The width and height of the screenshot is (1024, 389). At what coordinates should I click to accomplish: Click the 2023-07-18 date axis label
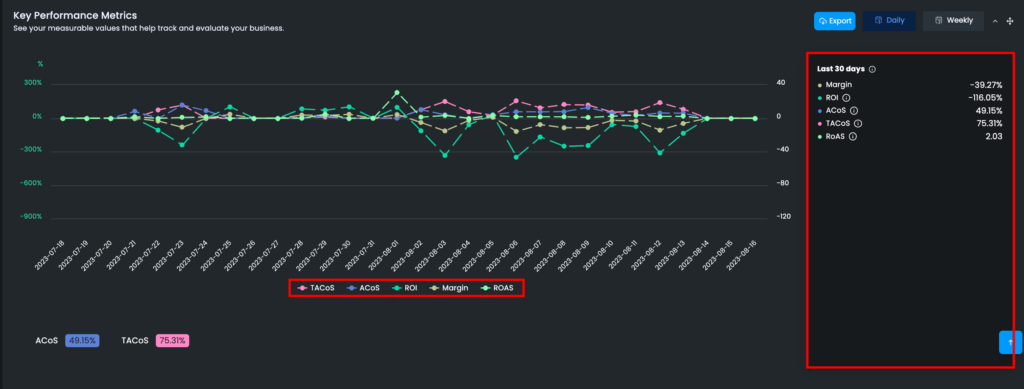click(x=50, y=254)
